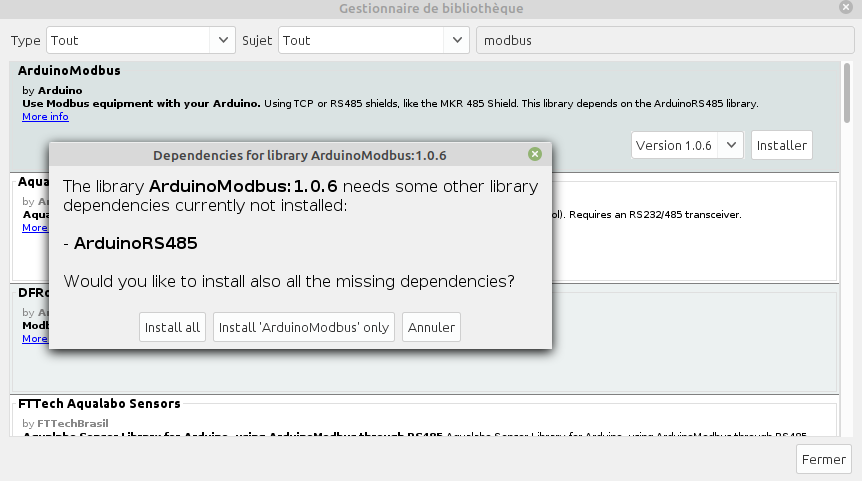Click Annuler to cancel dependencies dialog

click(431, 327)
